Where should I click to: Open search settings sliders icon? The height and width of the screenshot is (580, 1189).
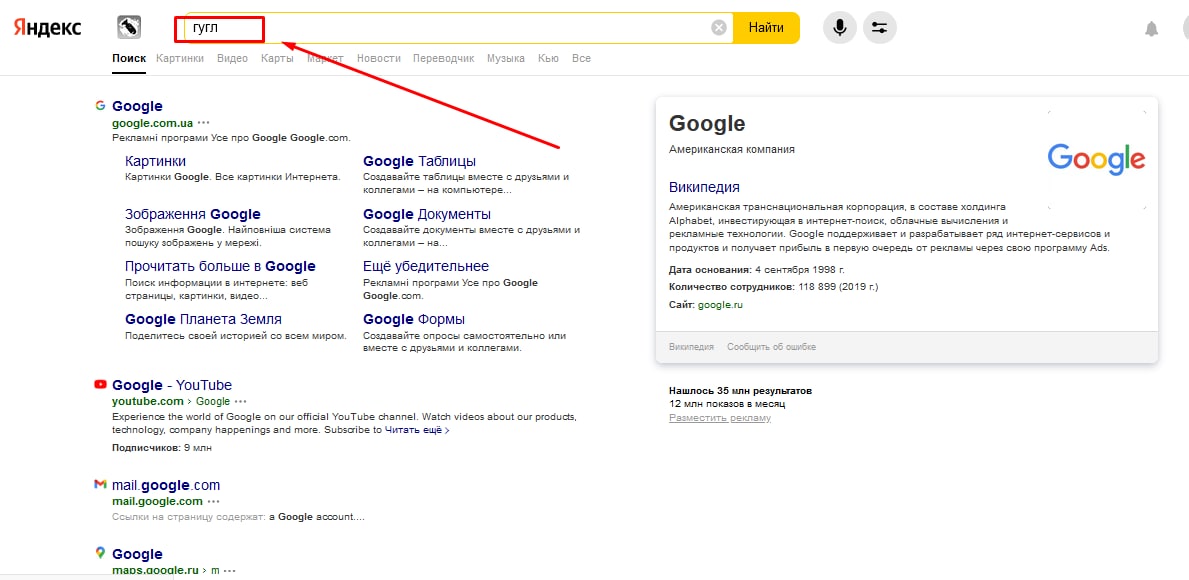coord(880,28)
